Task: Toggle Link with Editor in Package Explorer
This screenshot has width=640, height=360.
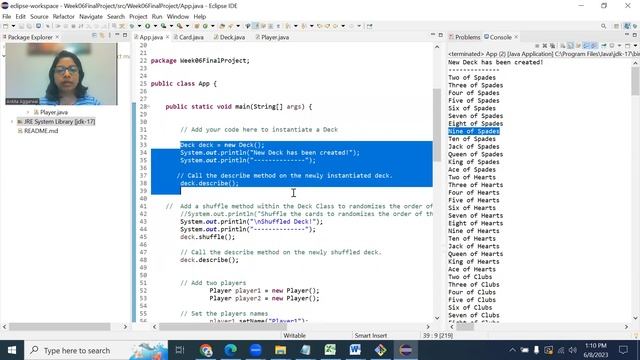Action: point(102,36)
